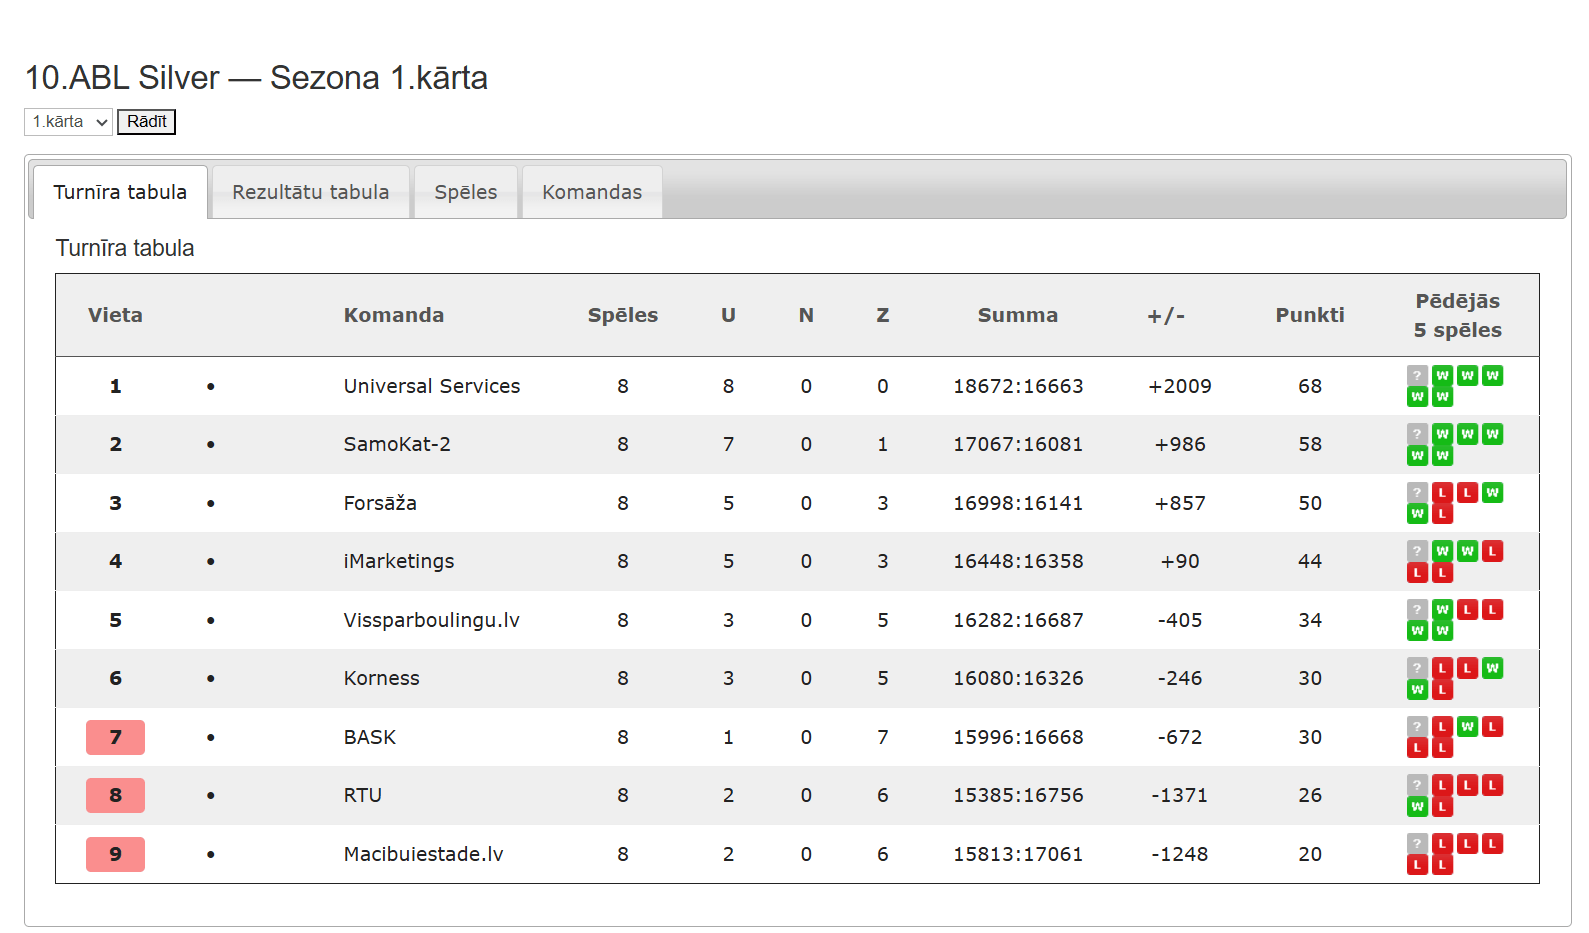Click the +2009 difference value

(x=1180, y=386)
